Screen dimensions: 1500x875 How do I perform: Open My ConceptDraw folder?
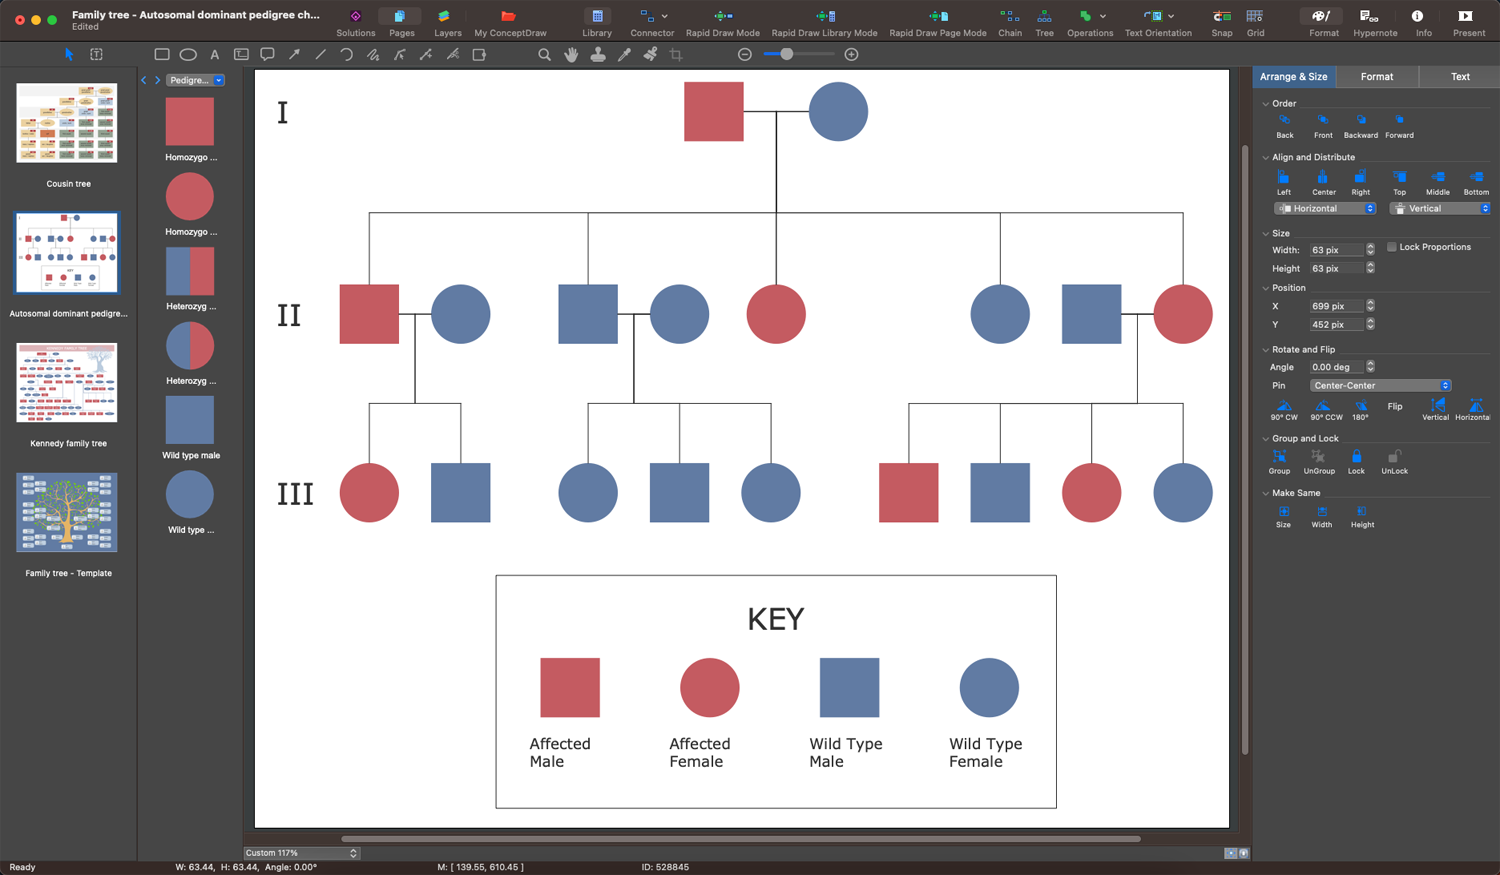pyautogui.click(x=510, y=23)
